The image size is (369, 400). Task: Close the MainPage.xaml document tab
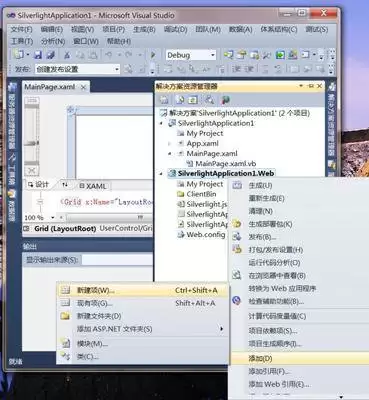click(84, 87)
